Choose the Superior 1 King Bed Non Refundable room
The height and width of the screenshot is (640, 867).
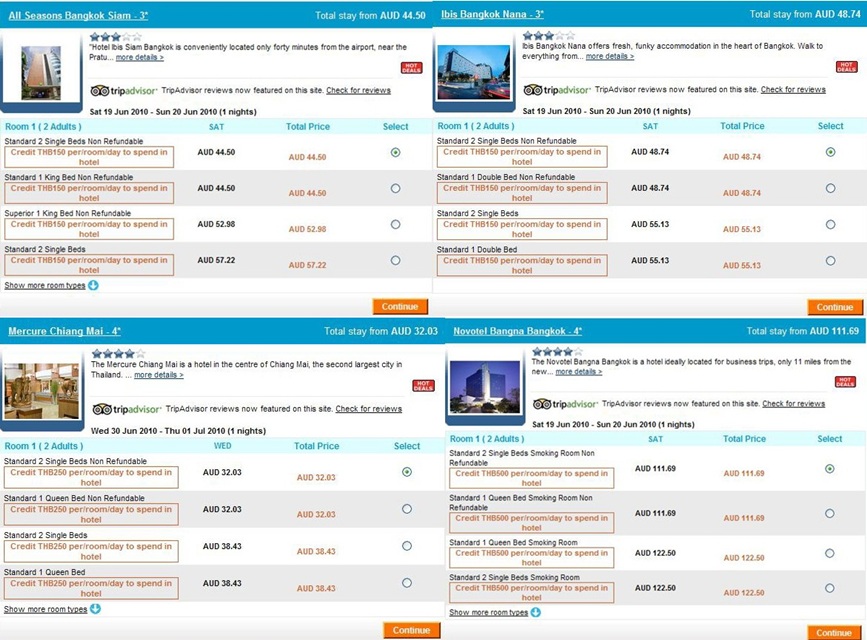point(395,225)
